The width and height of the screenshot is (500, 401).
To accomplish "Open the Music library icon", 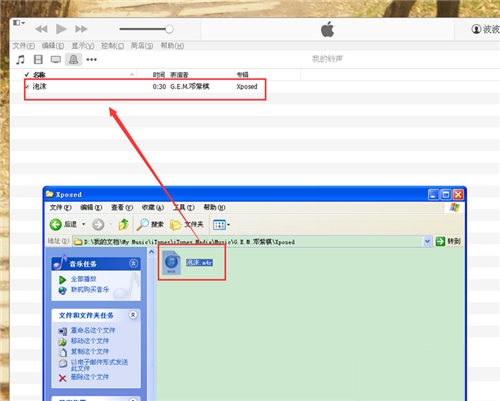I will coord(21,60).
